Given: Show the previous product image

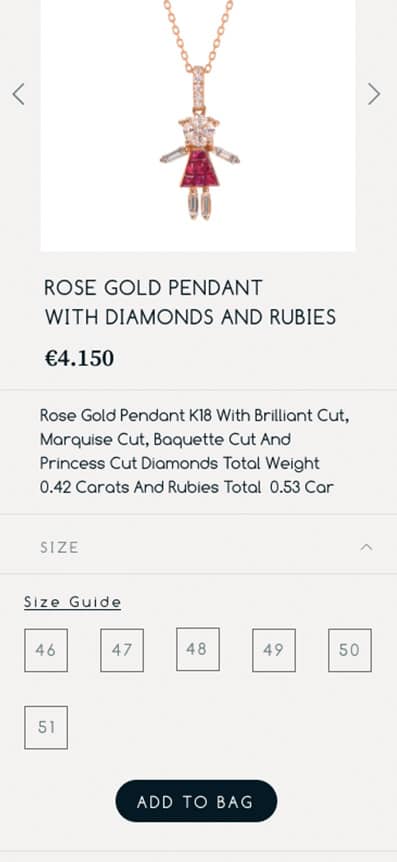Looking at the screenshot, I should coord(18,94).
